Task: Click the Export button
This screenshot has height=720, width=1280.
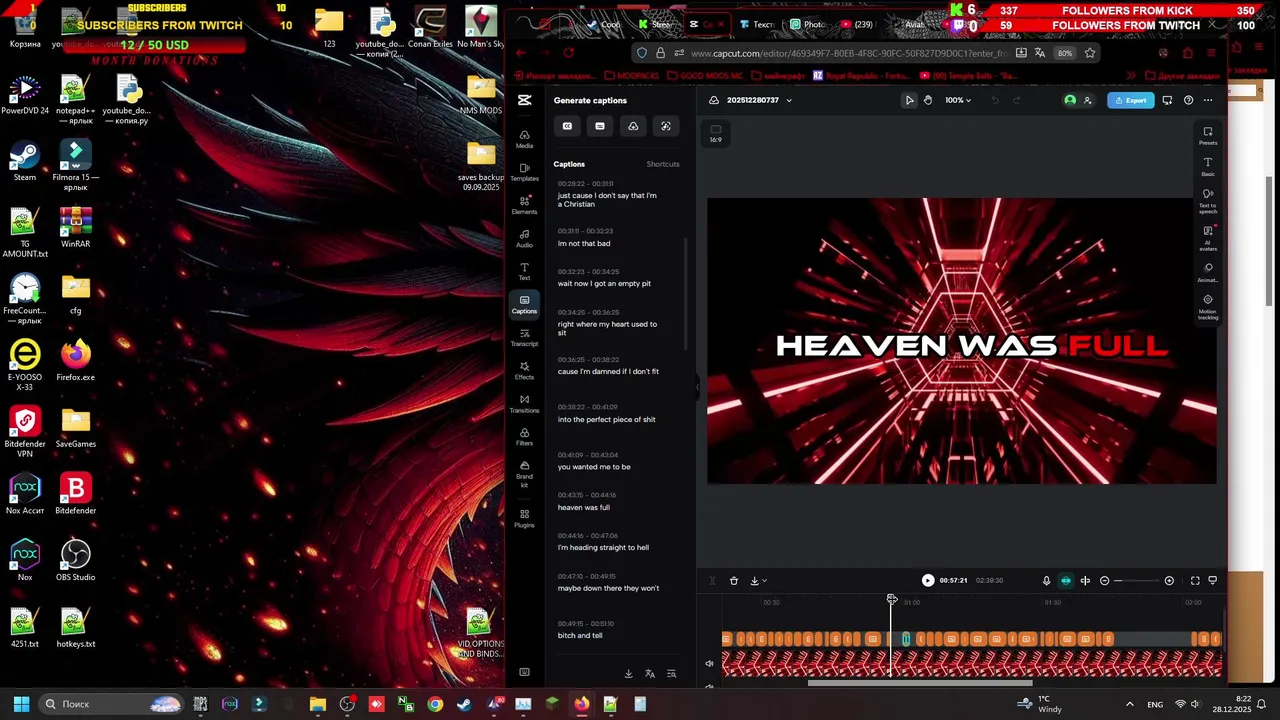Action: [x=1131, y=100]
